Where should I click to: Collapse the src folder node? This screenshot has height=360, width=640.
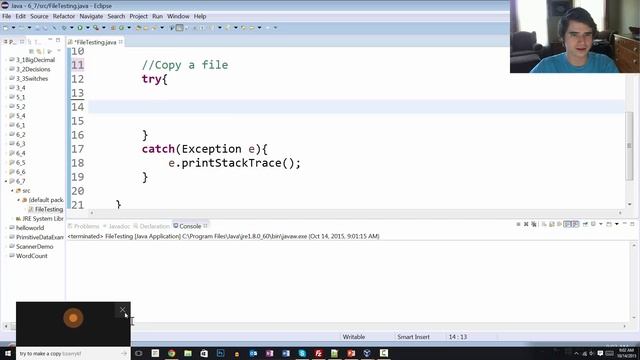point(12,191)
